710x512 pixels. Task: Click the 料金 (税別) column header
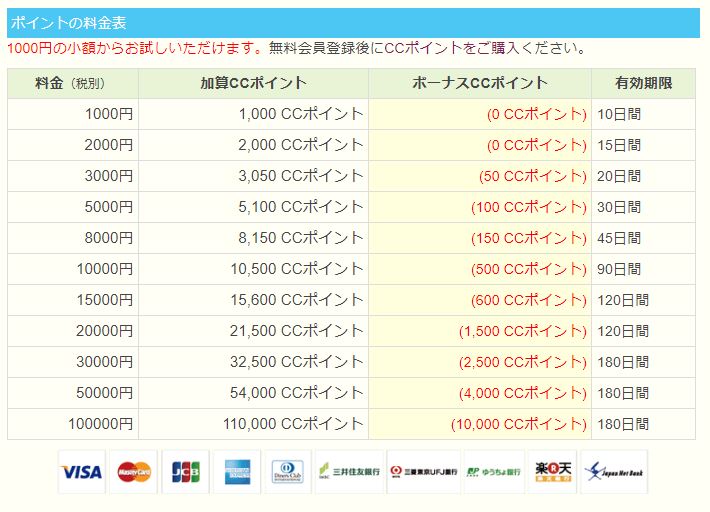tap(72, 84)
